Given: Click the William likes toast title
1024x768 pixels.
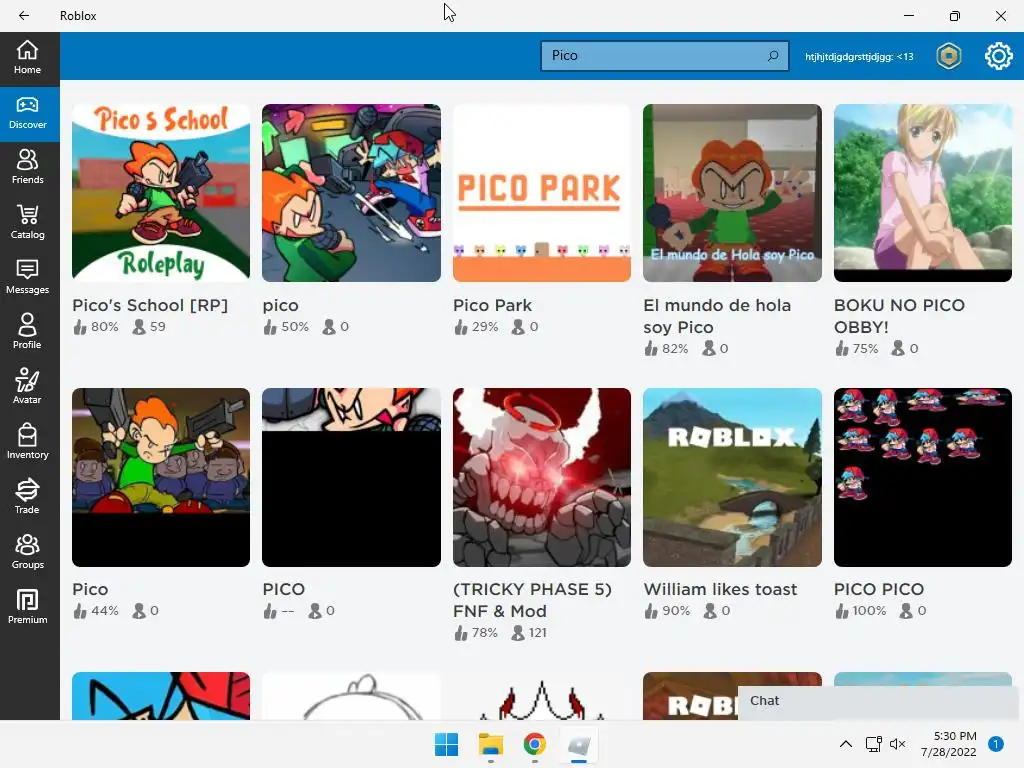Looking at the screenshot, I should pos(720,589).
